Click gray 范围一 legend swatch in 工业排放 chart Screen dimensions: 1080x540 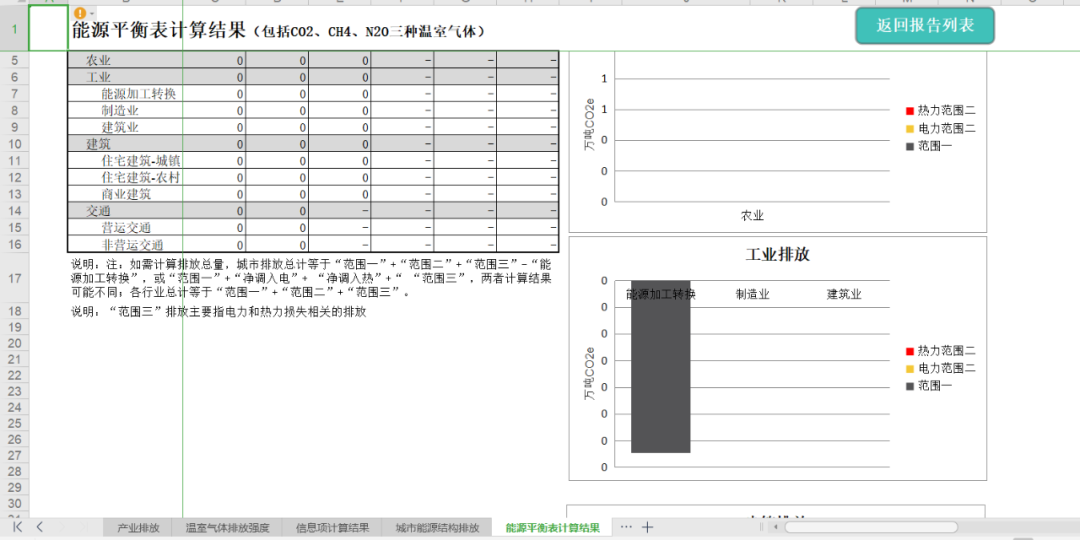click(909, 386)
